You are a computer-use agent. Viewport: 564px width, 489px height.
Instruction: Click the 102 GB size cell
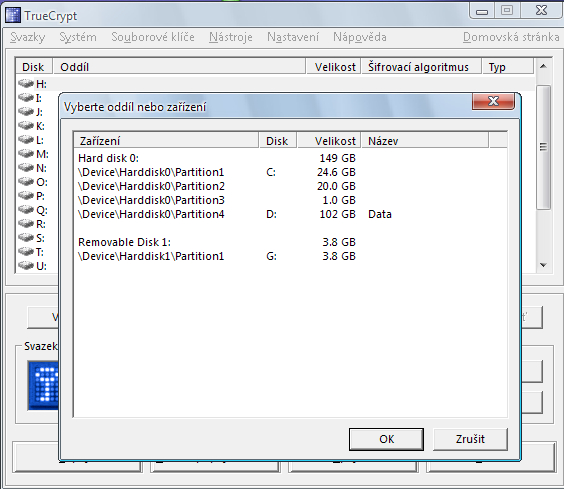click(x=337, y=214)
